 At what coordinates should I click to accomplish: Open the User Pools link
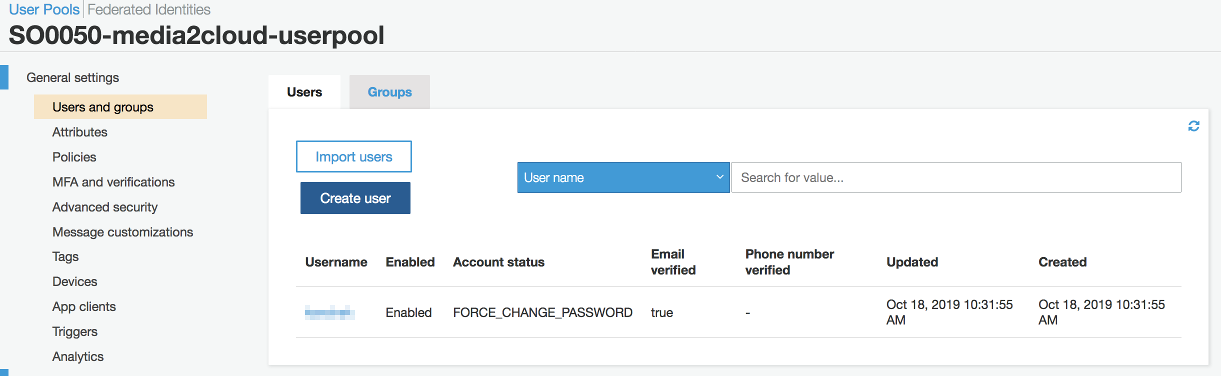(44, 9)
